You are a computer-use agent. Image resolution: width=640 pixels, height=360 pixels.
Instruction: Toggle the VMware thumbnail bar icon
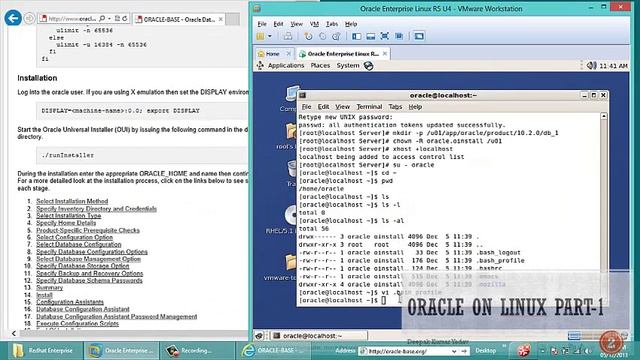coord(371,36)
